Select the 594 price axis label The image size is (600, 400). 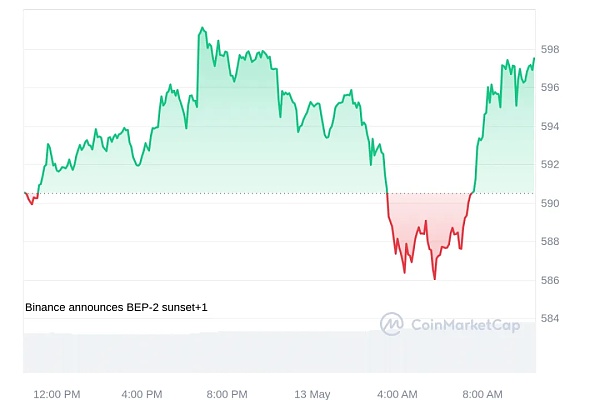551,126
